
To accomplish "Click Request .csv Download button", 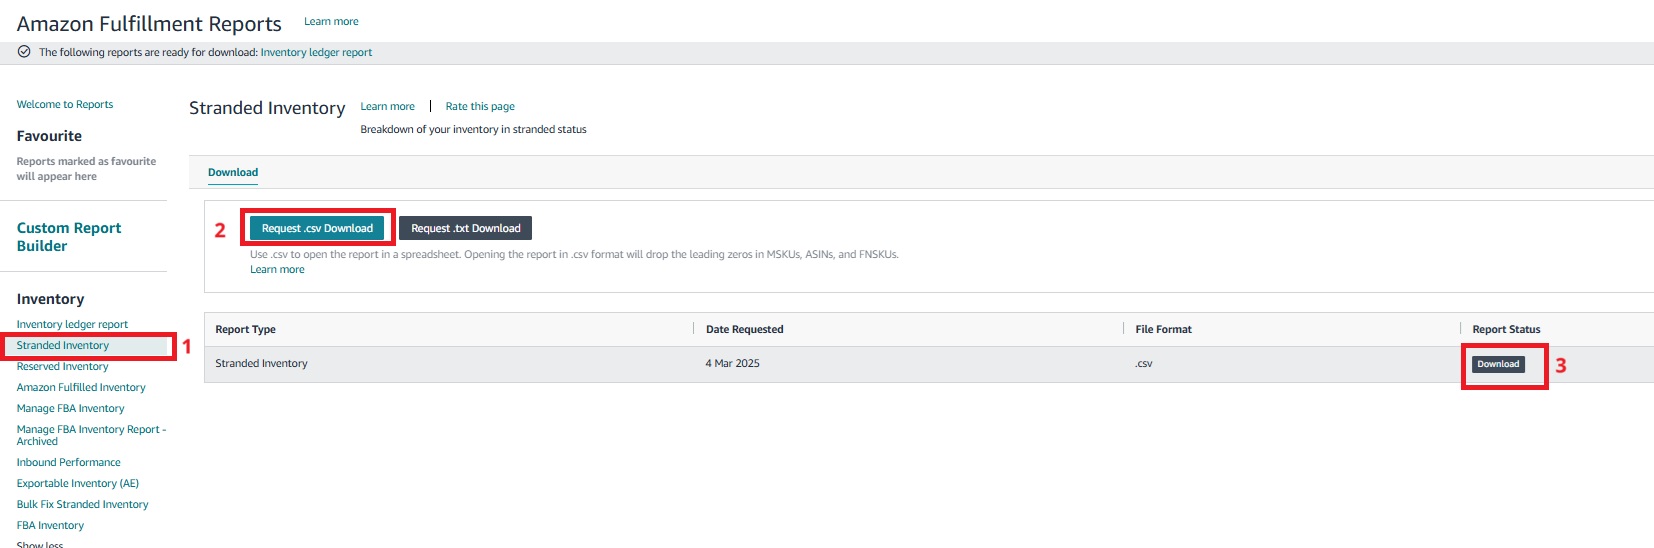I will pyautogui.click(x=317, y=228).
